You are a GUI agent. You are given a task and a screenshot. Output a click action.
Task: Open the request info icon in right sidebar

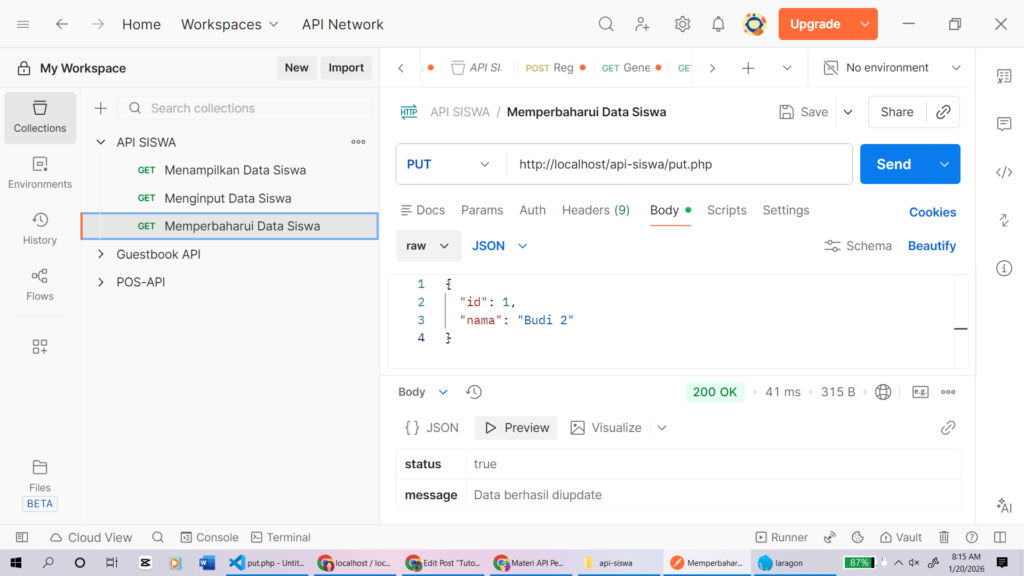1004,268
